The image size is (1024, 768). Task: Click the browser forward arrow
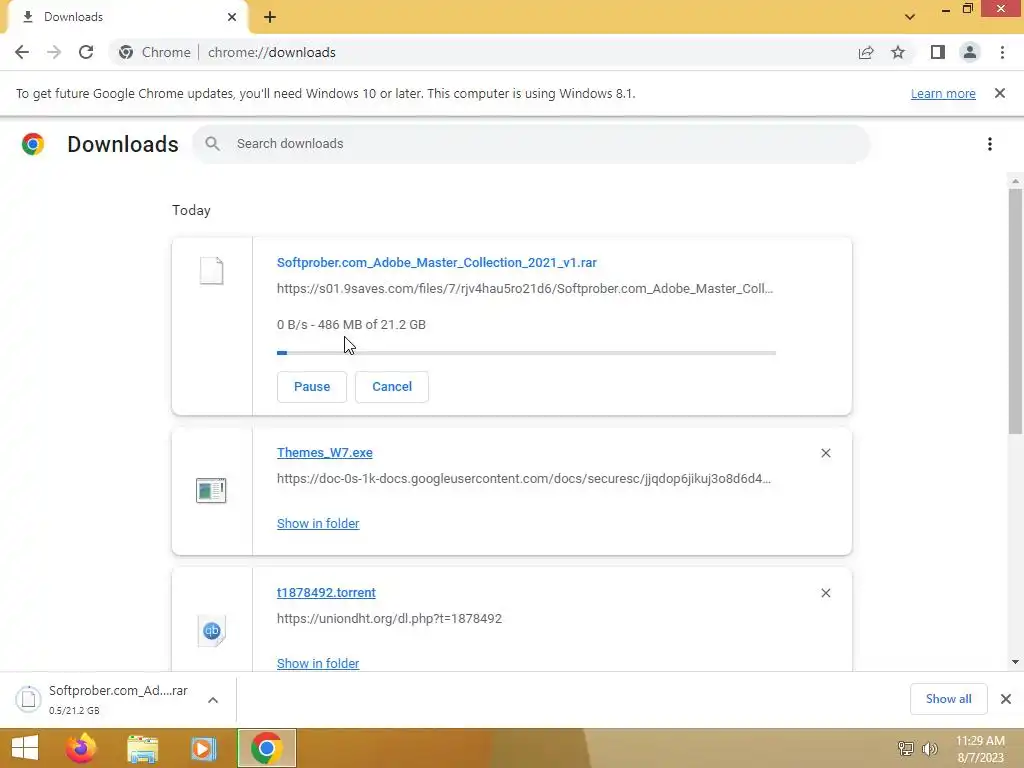54,52
